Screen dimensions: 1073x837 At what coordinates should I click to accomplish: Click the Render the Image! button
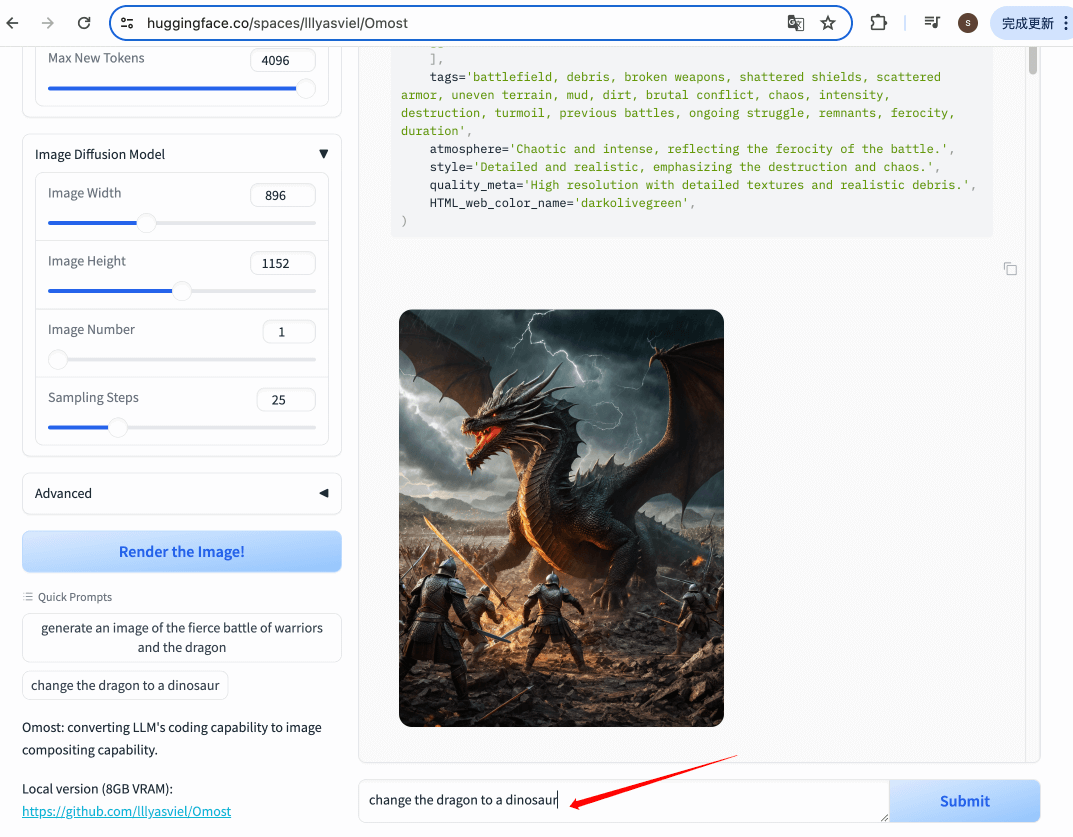click(182, 552)
